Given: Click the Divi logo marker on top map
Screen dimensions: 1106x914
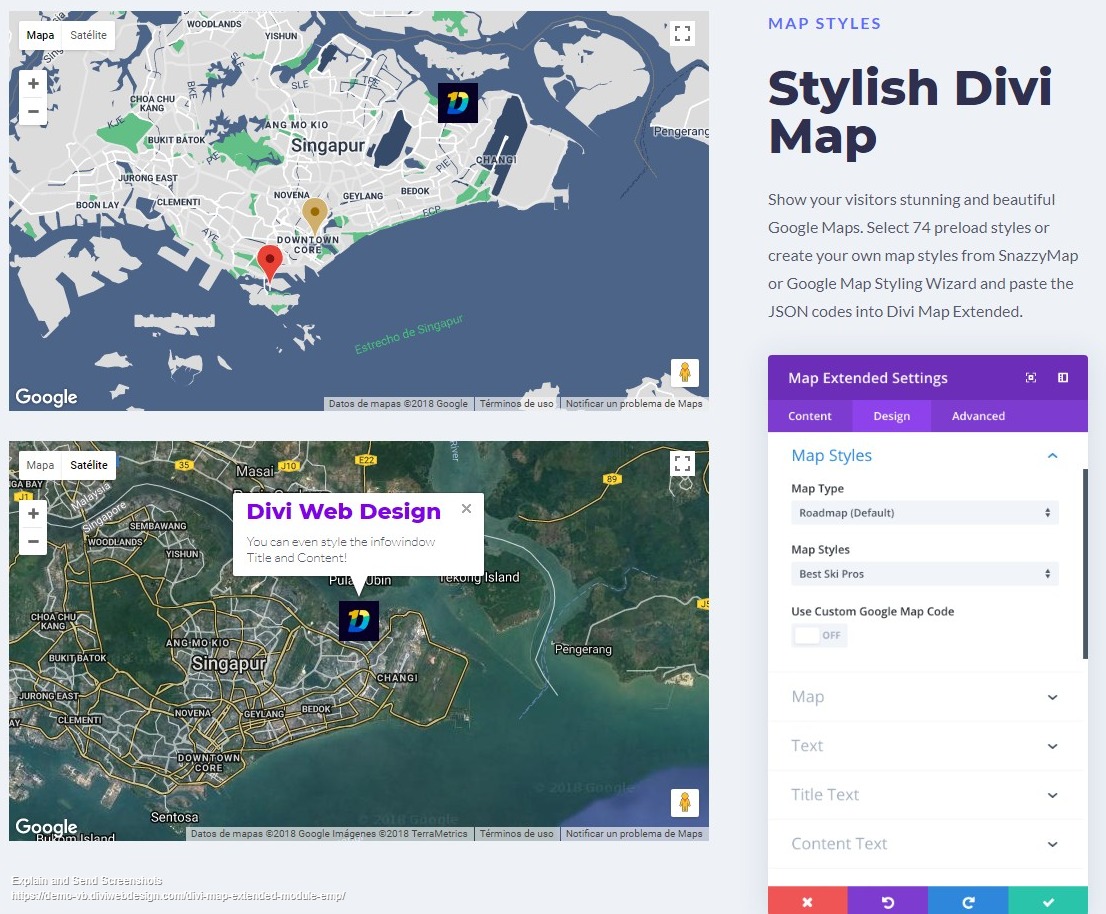Looking at the screenshot, I should tap(458, 103).
